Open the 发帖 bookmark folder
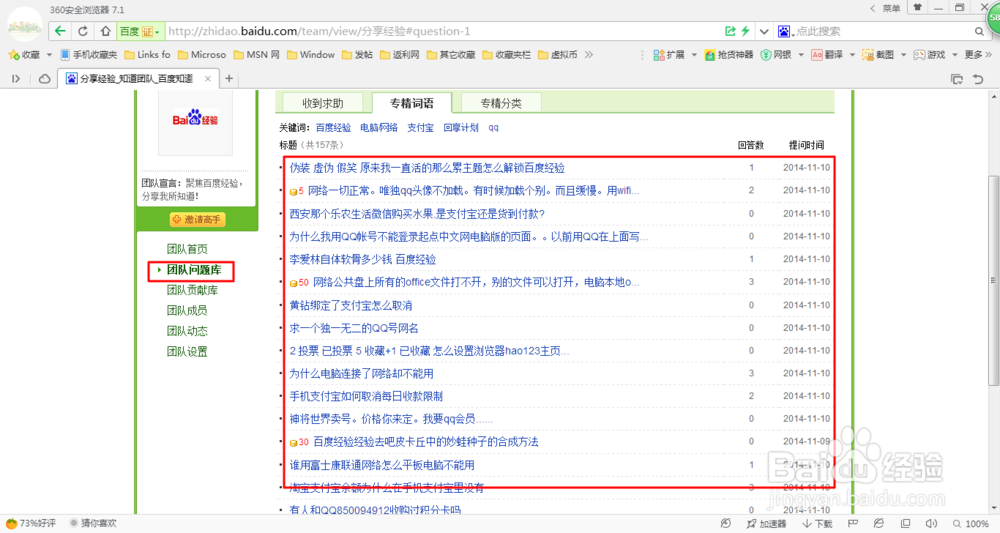 [x=357, y=55]
